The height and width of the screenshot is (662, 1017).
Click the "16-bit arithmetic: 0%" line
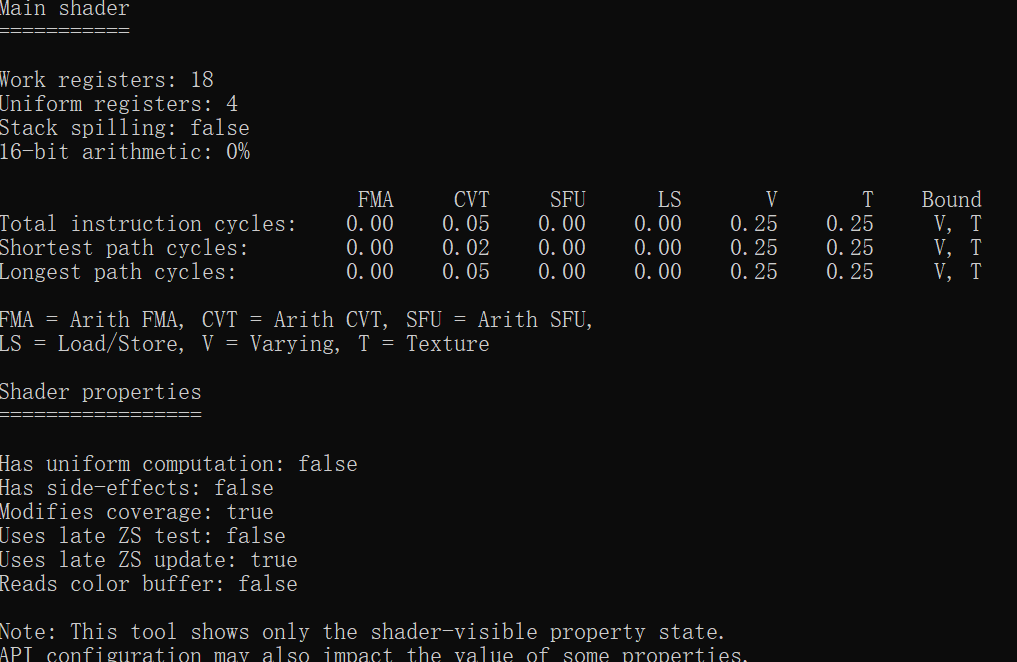[x=125, y=152]
